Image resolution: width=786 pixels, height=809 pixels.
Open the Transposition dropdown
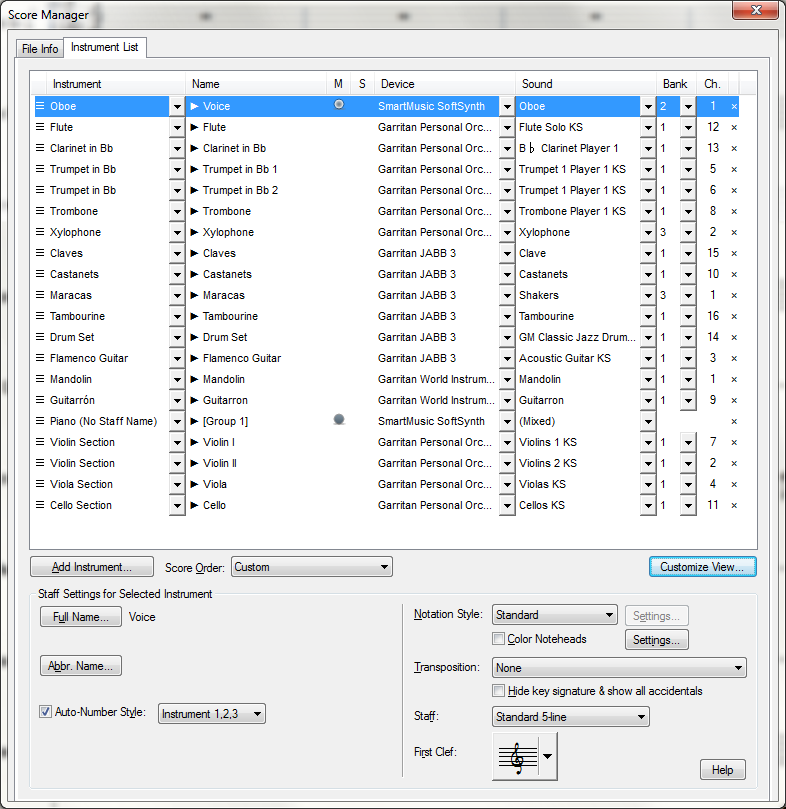point(619,668)
